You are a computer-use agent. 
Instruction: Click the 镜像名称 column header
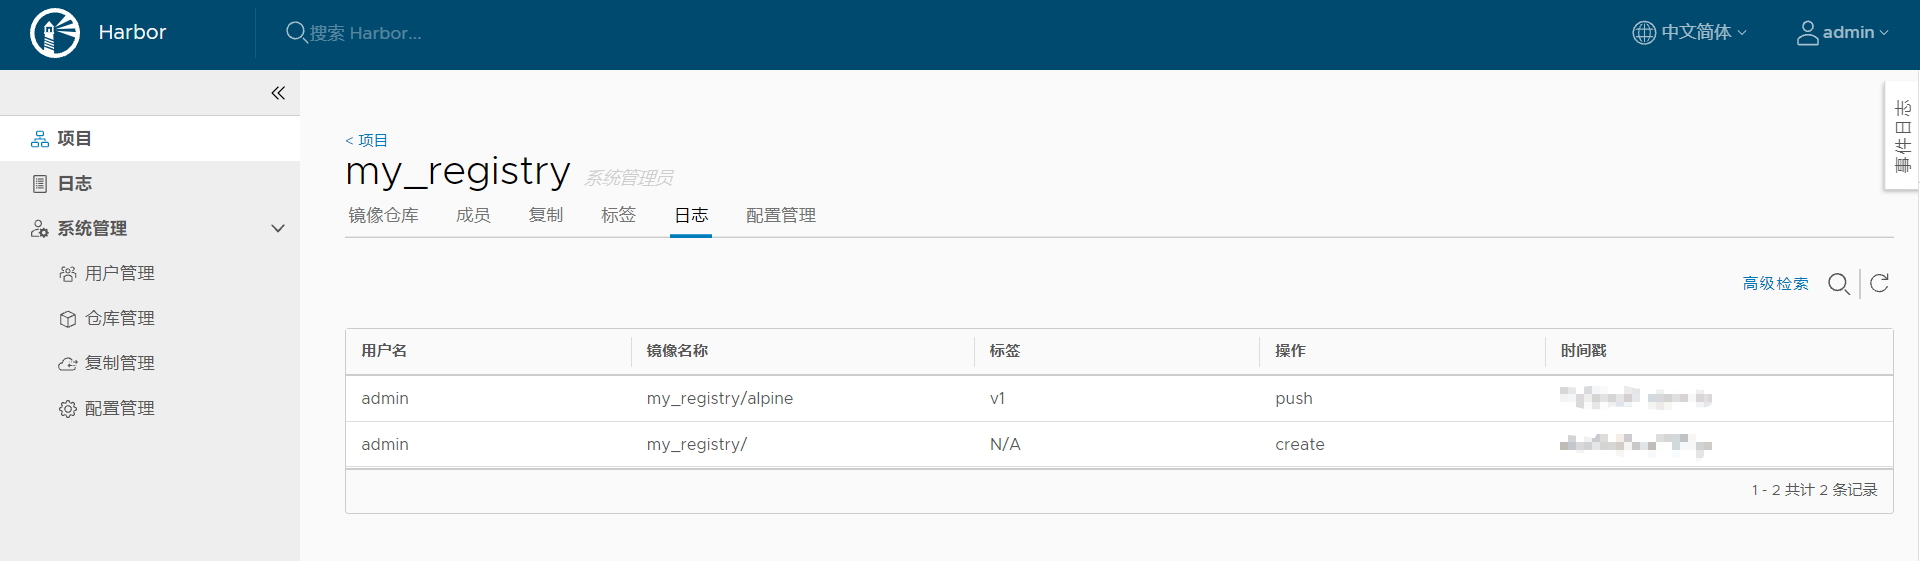coord(677,351)
